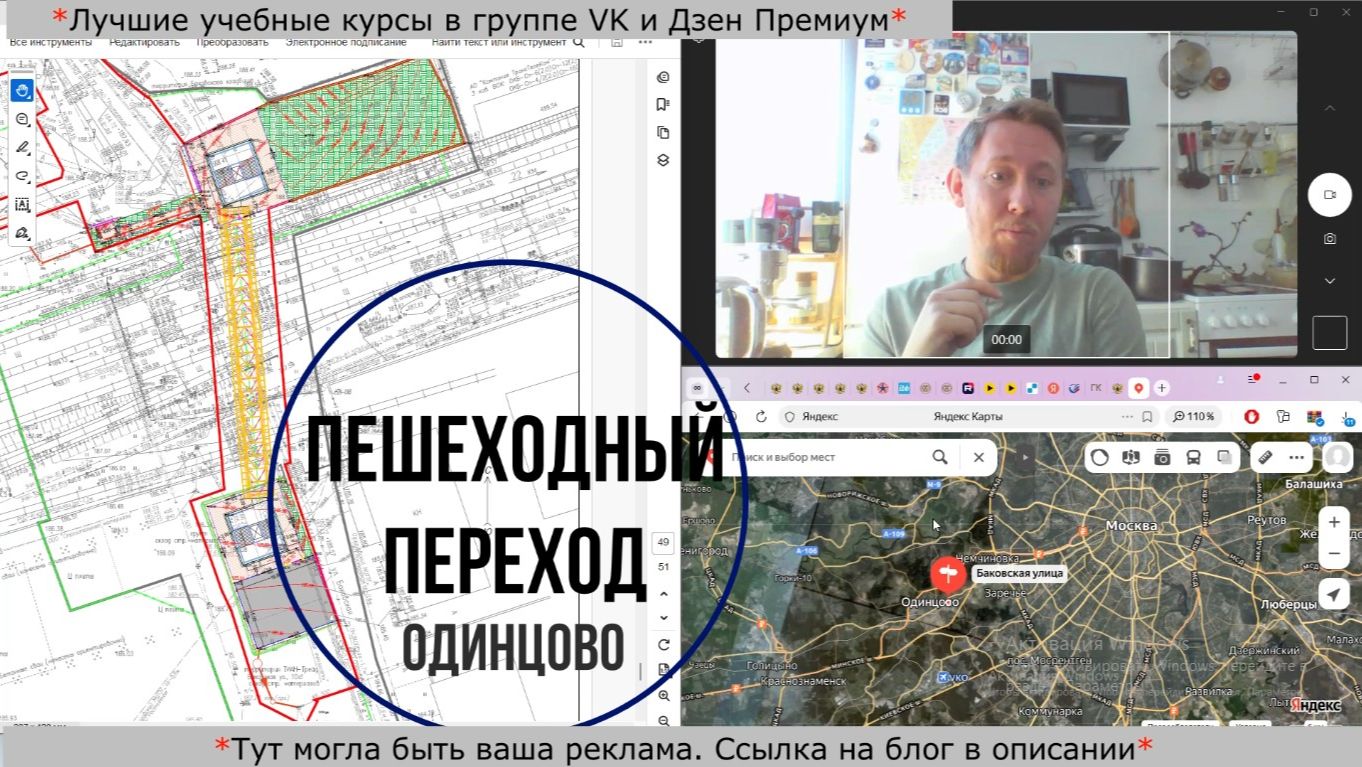Click my location arrow on map
Screen dimensions: 1362x767
(x=1334, y=595)
